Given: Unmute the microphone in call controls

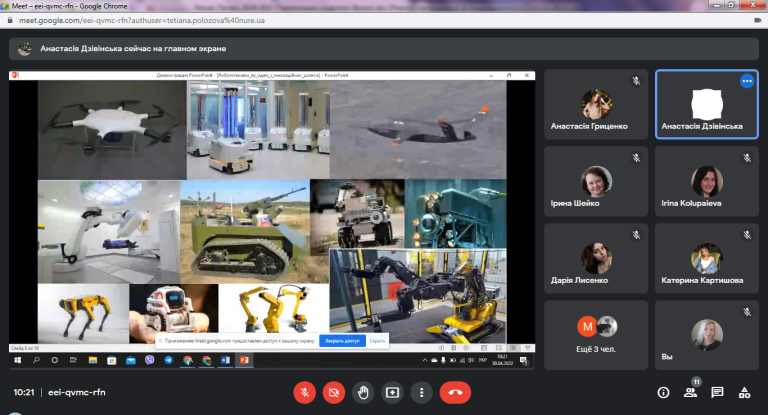Looking at the screenshot, I should point(305,392).
